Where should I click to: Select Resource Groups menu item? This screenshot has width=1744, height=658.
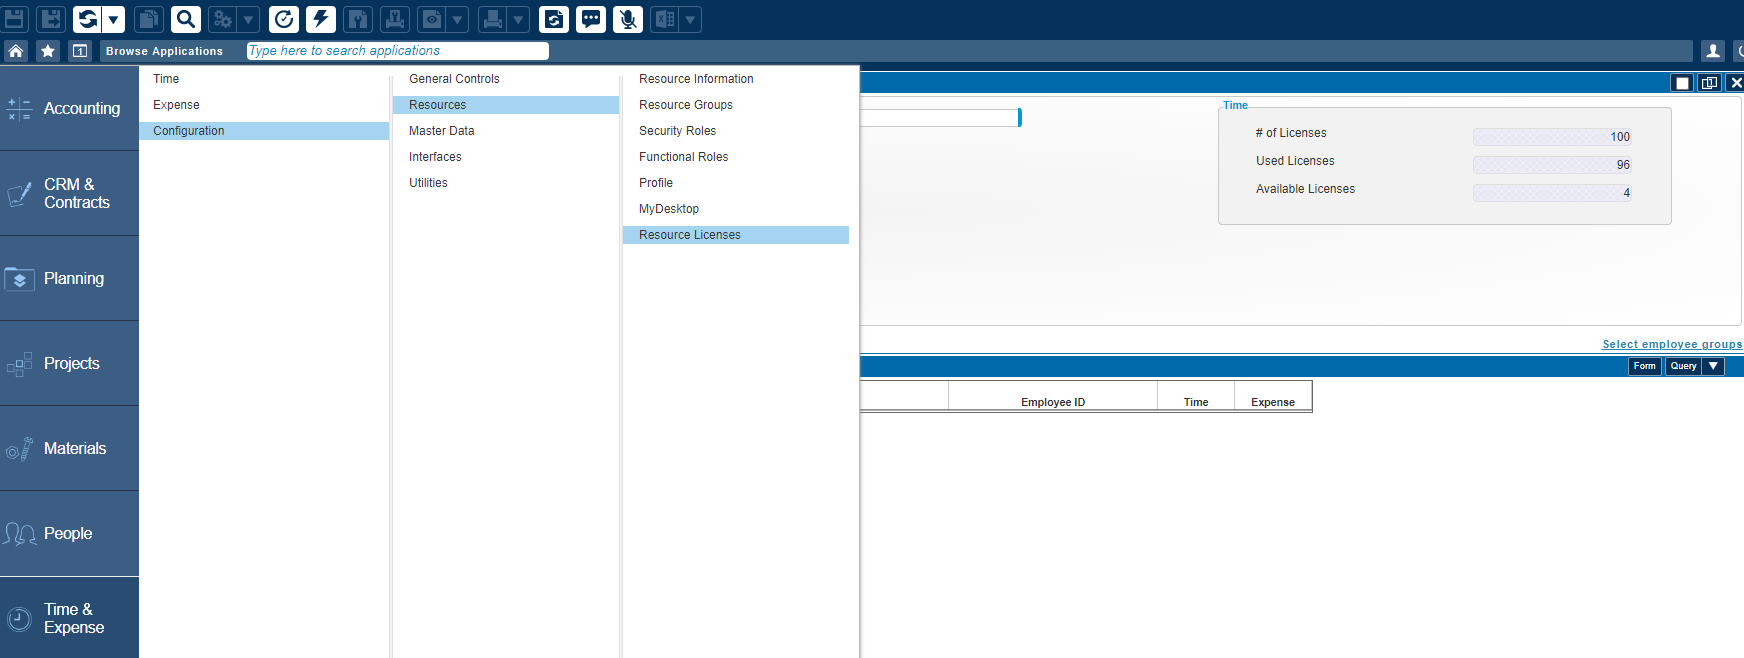coord(686,105)
